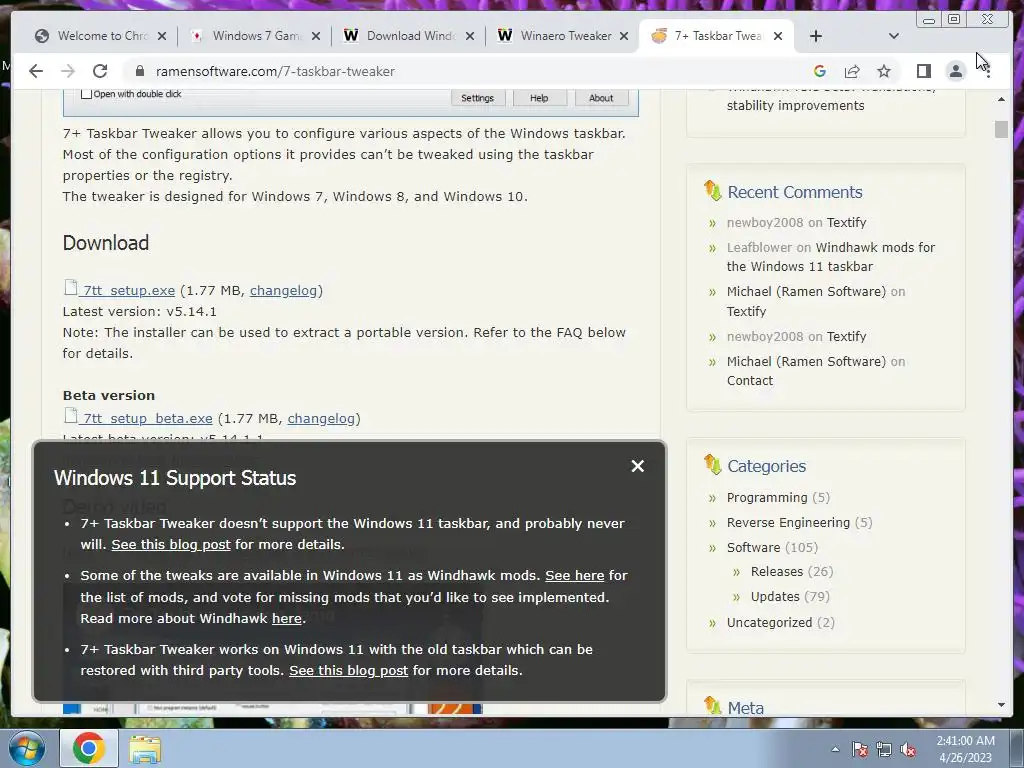
Task: Open the changelog link next to 7tt_setup.exe
Action: [283, 290]
